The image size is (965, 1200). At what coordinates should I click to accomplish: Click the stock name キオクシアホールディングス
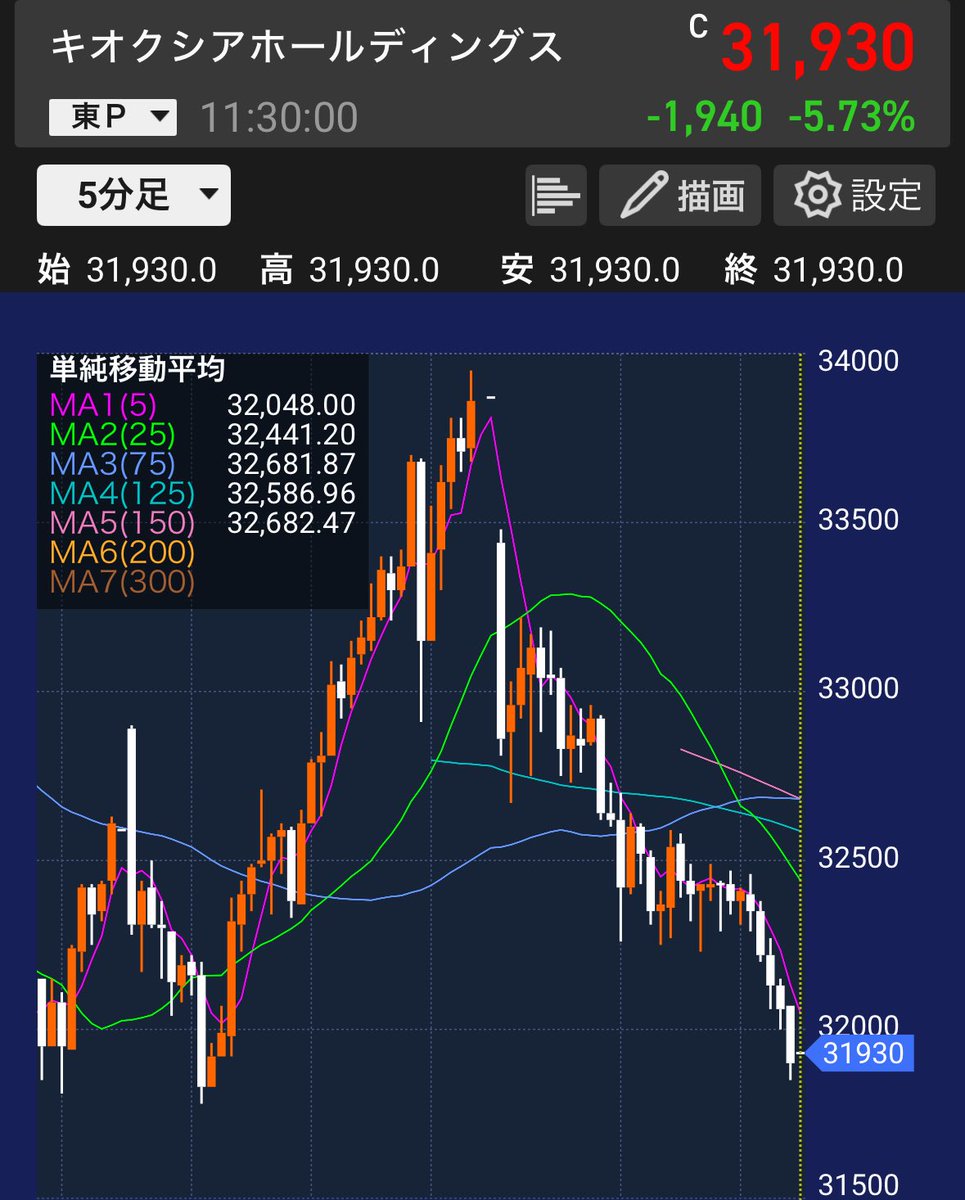pyautogui.click(x=306, y=47)
